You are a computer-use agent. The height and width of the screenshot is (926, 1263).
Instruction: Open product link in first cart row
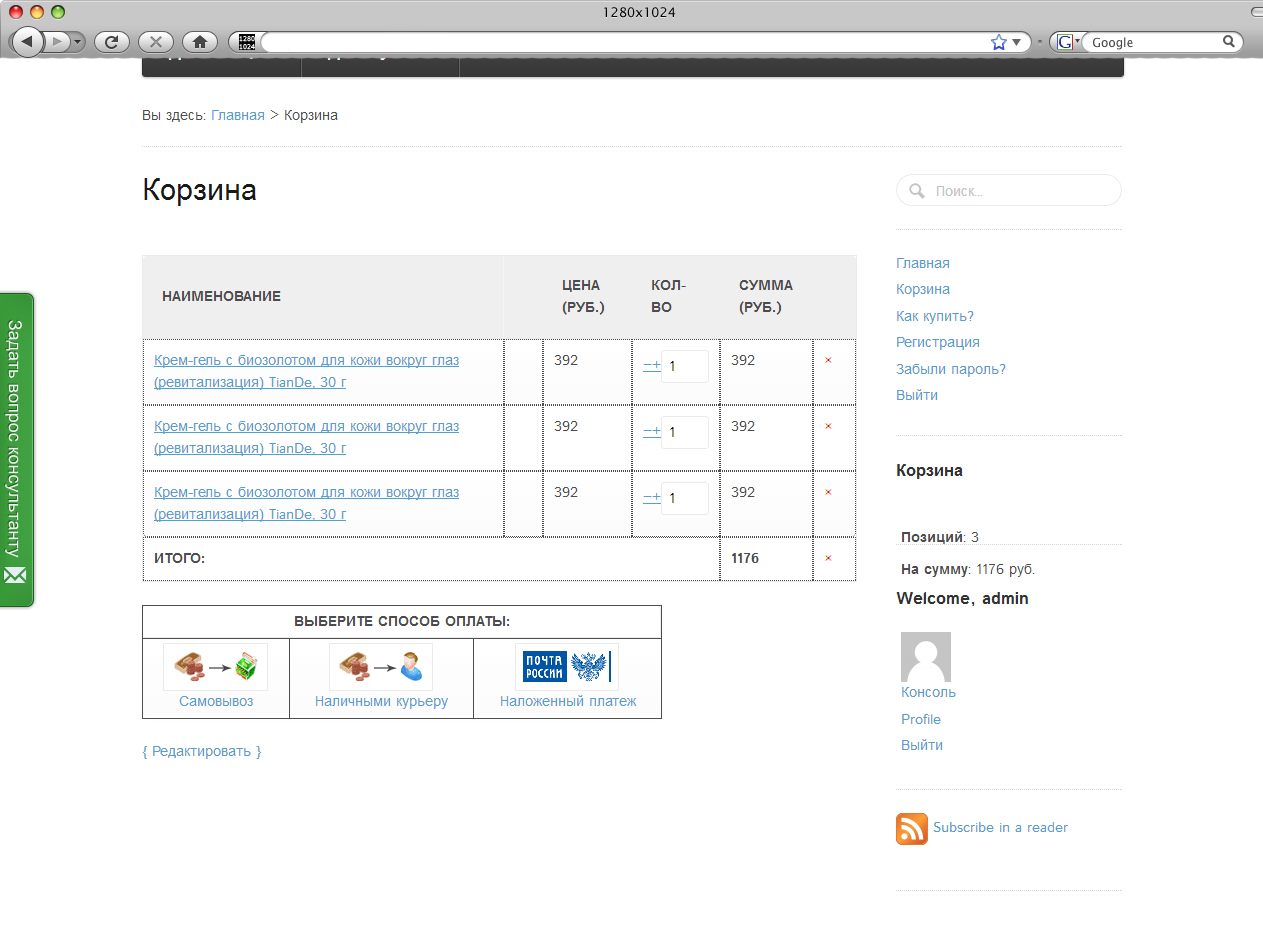click(x=306, y=371)
